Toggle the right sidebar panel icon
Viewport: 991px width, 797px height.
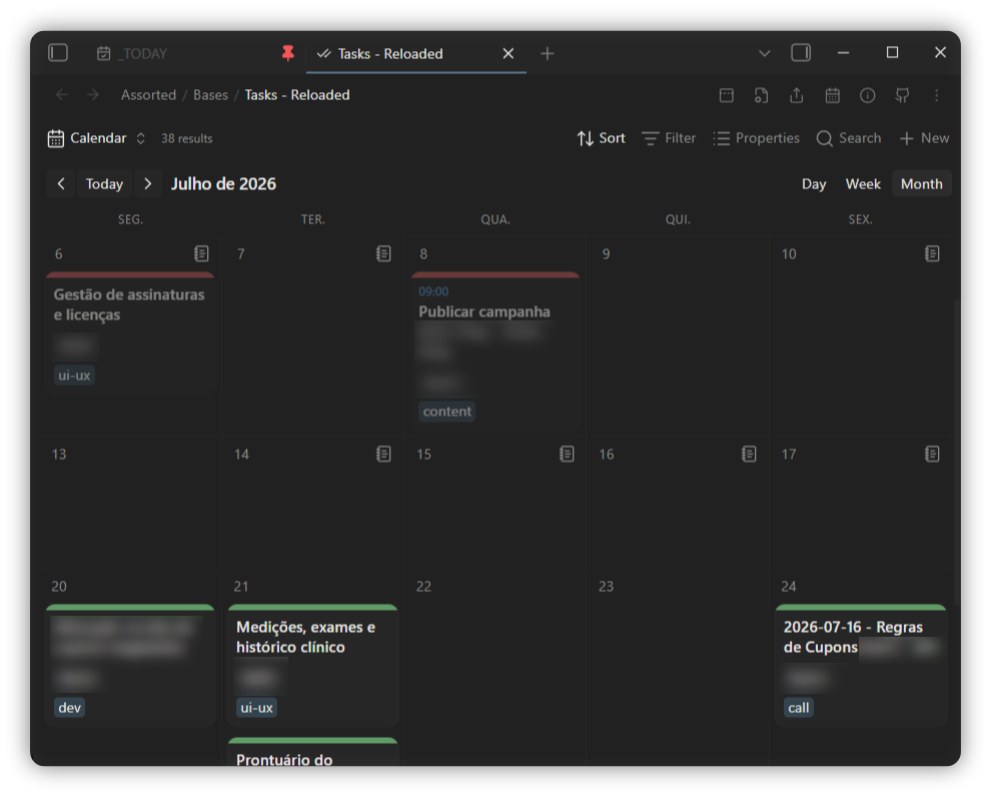pyautogui.click(x=801, y=52)
